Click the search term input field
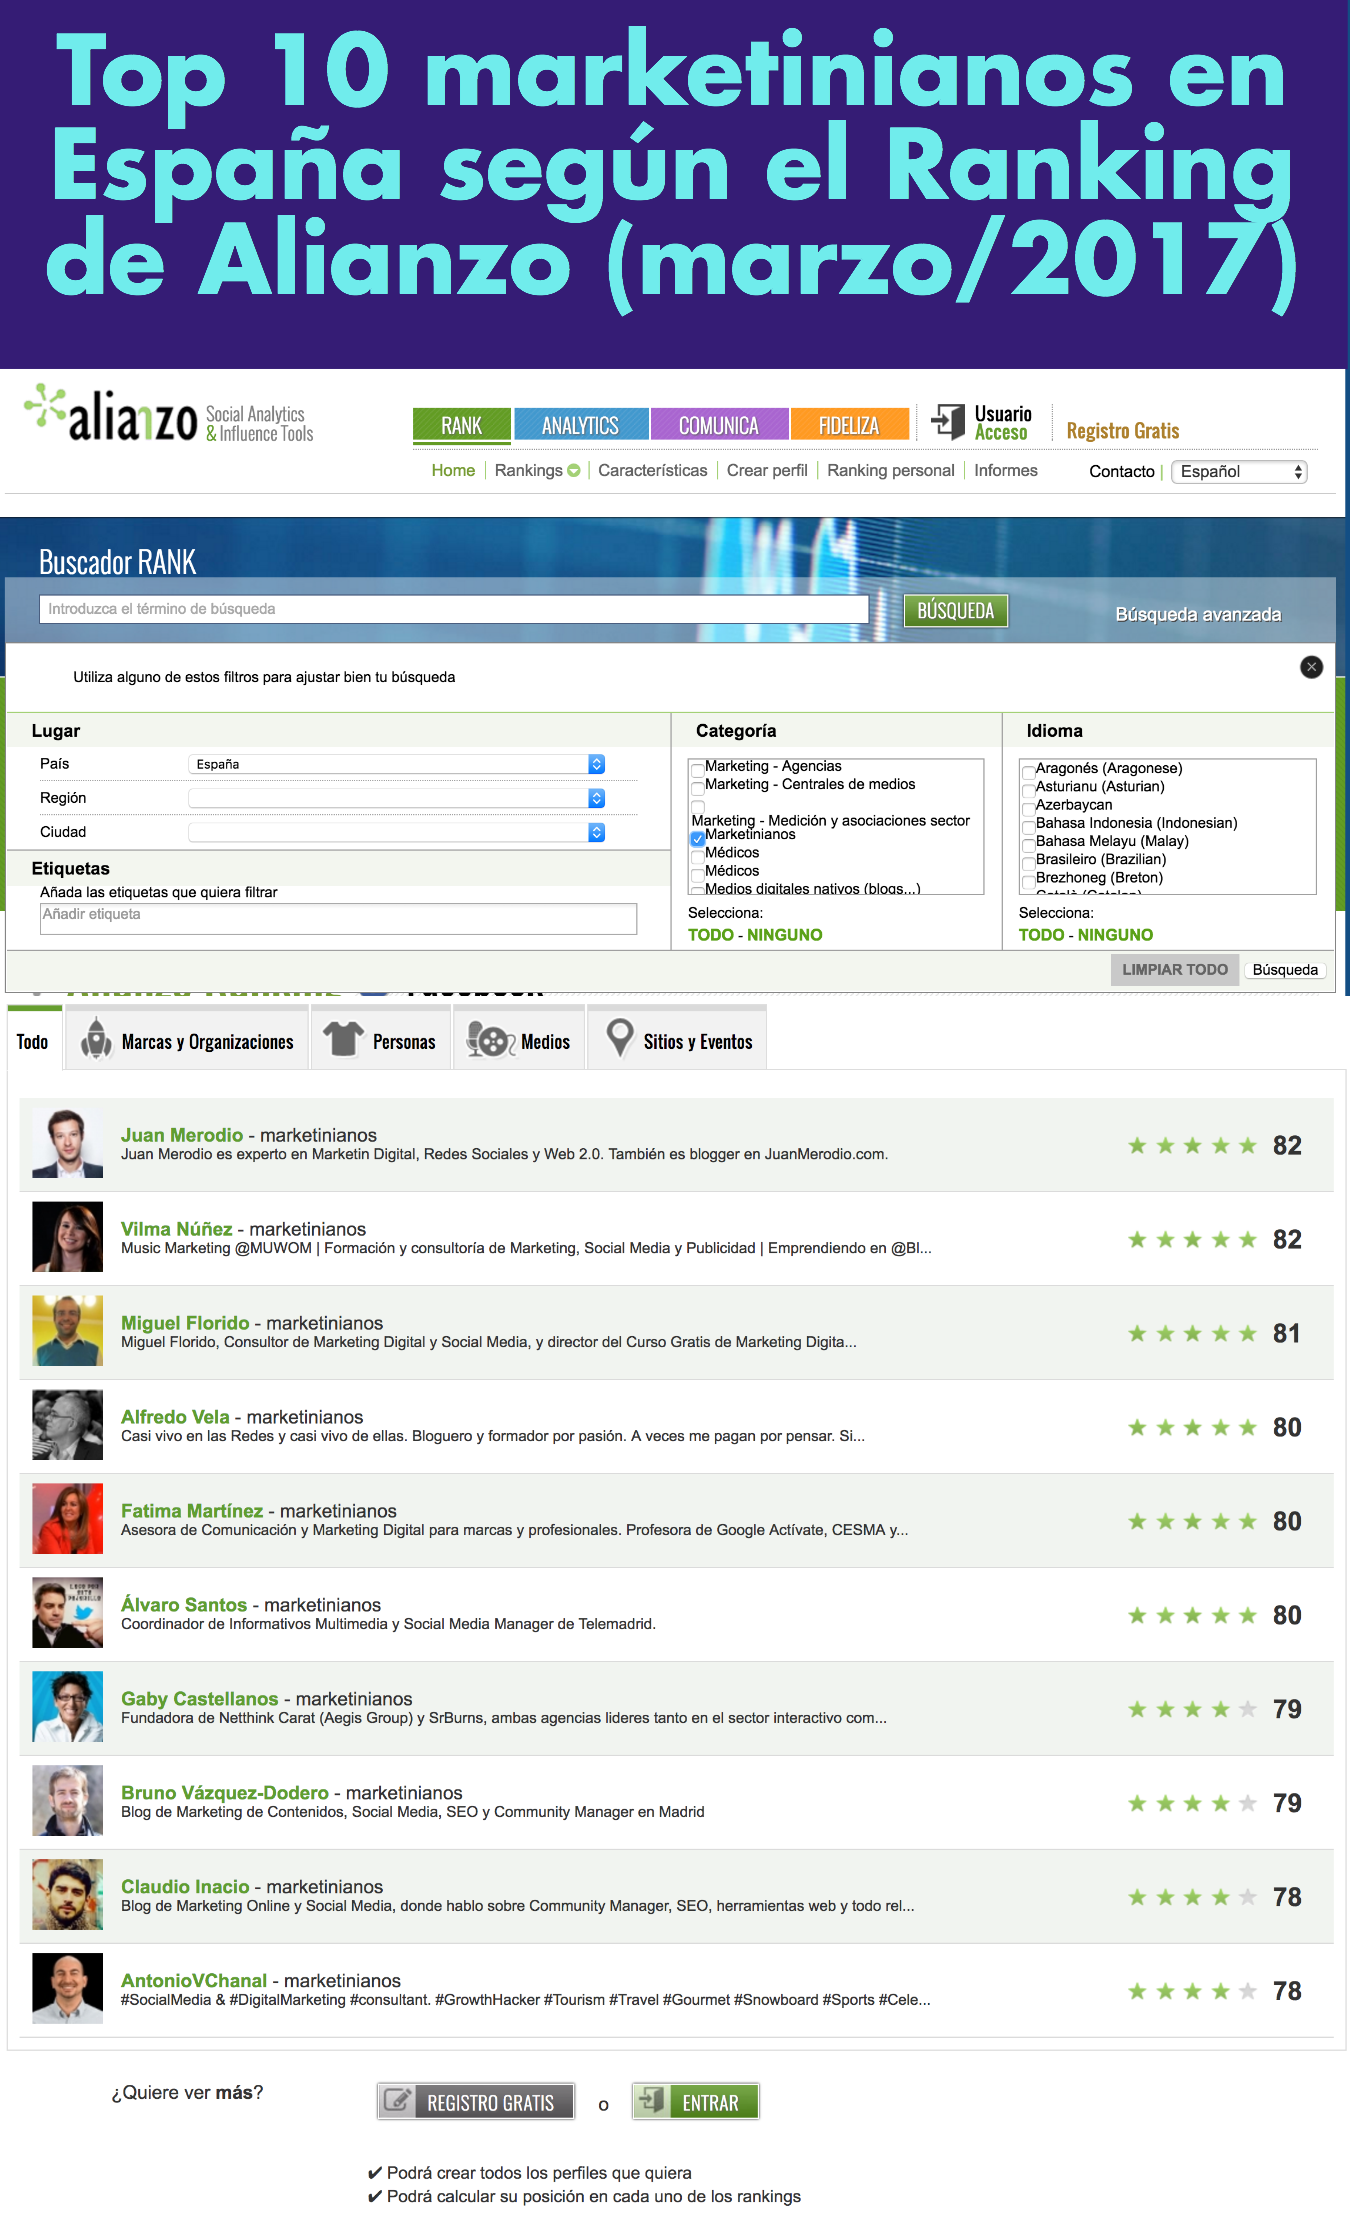Screen dimensions: 1350x2220 pyautogui.click(x=454, y=609)
